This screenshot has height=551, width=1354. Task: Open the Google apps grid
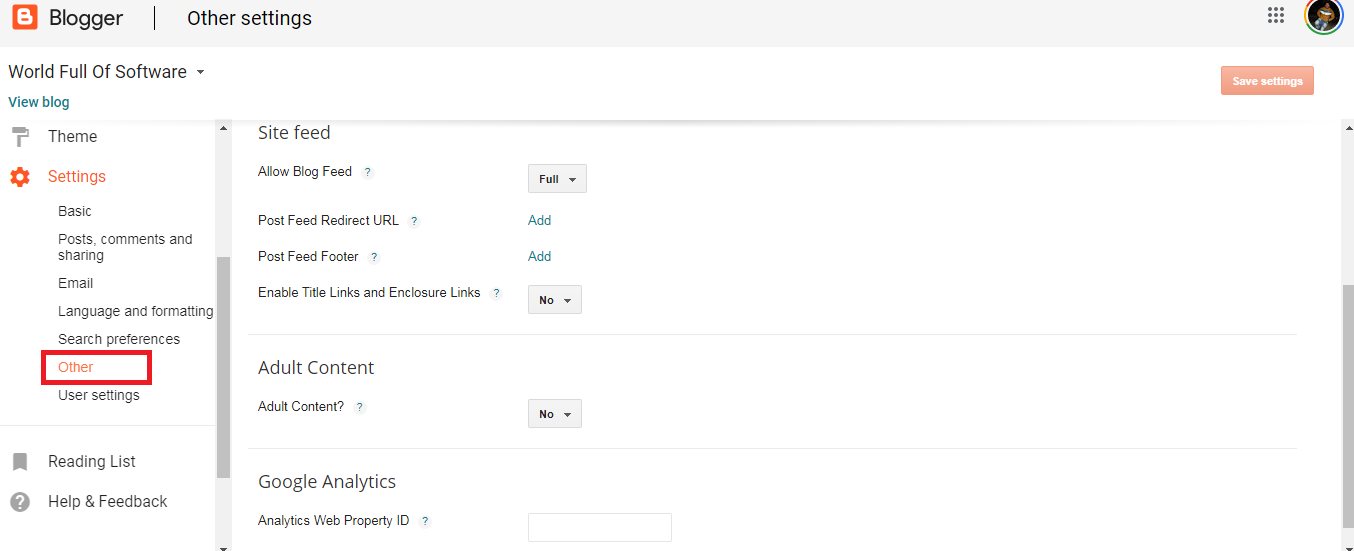[1276, 14]
